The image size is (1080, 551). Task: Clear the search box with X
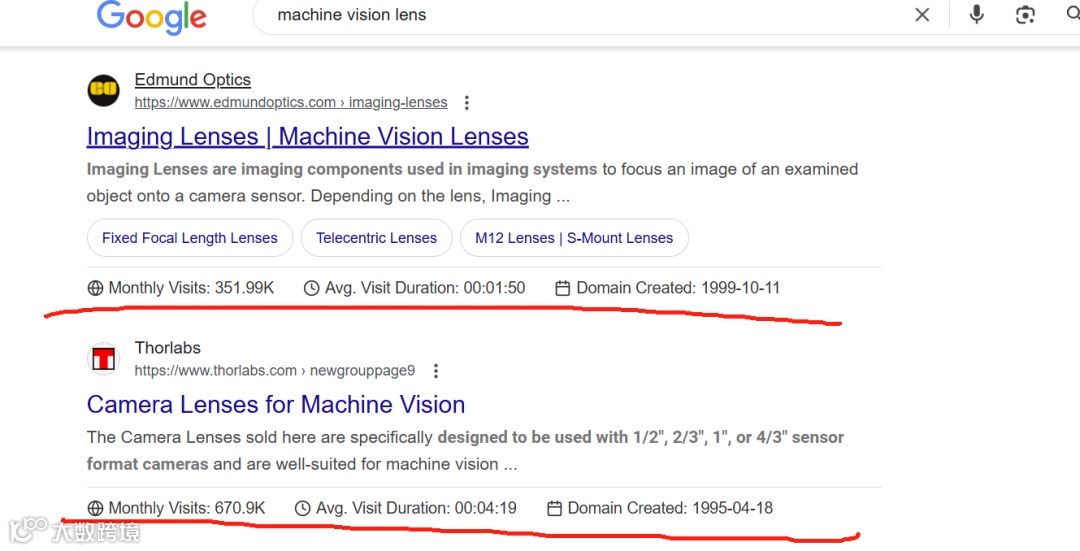pos(922,14)
